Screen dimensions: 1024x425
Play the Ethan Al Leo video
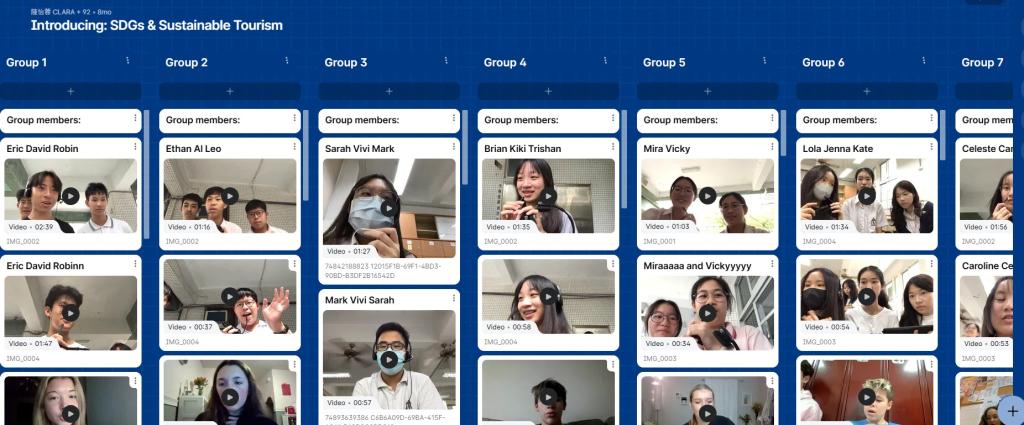click(230, 196)
